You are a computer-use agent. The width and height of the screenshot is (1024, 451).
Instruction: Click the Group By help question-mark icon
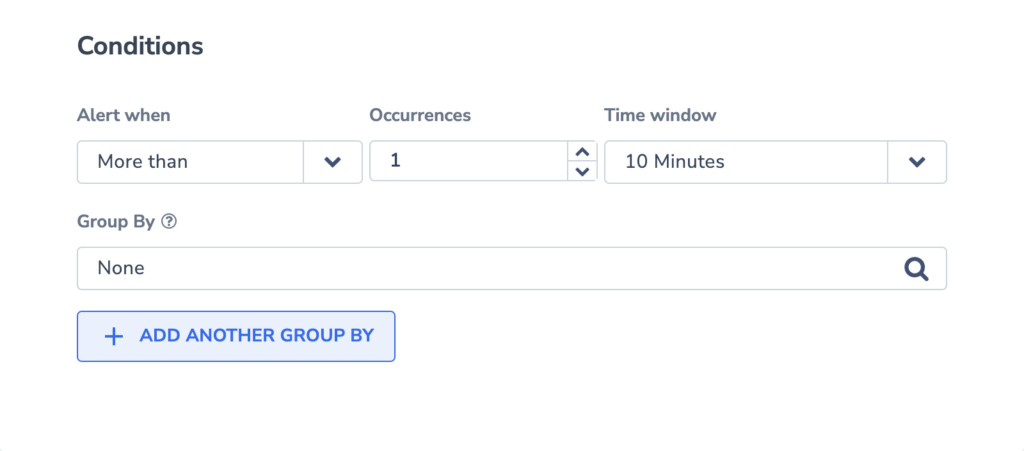(x=169, y=222)
